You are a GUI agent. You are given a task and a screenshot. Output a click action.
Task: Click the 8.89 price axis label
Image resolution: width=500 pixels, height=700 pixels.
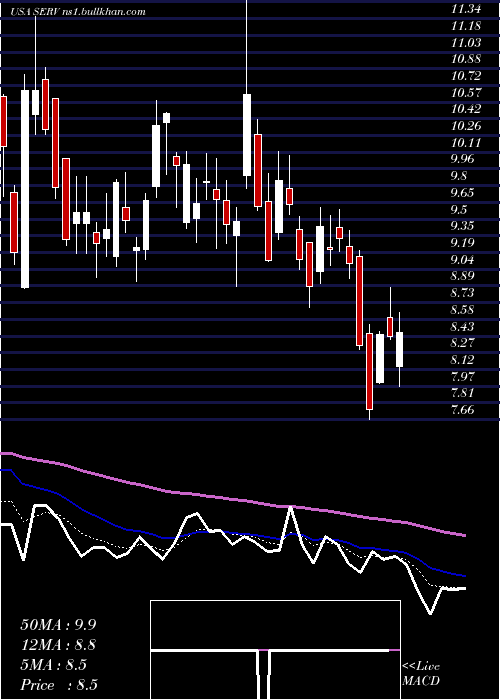pyautogui.click(x=463, y=276)
